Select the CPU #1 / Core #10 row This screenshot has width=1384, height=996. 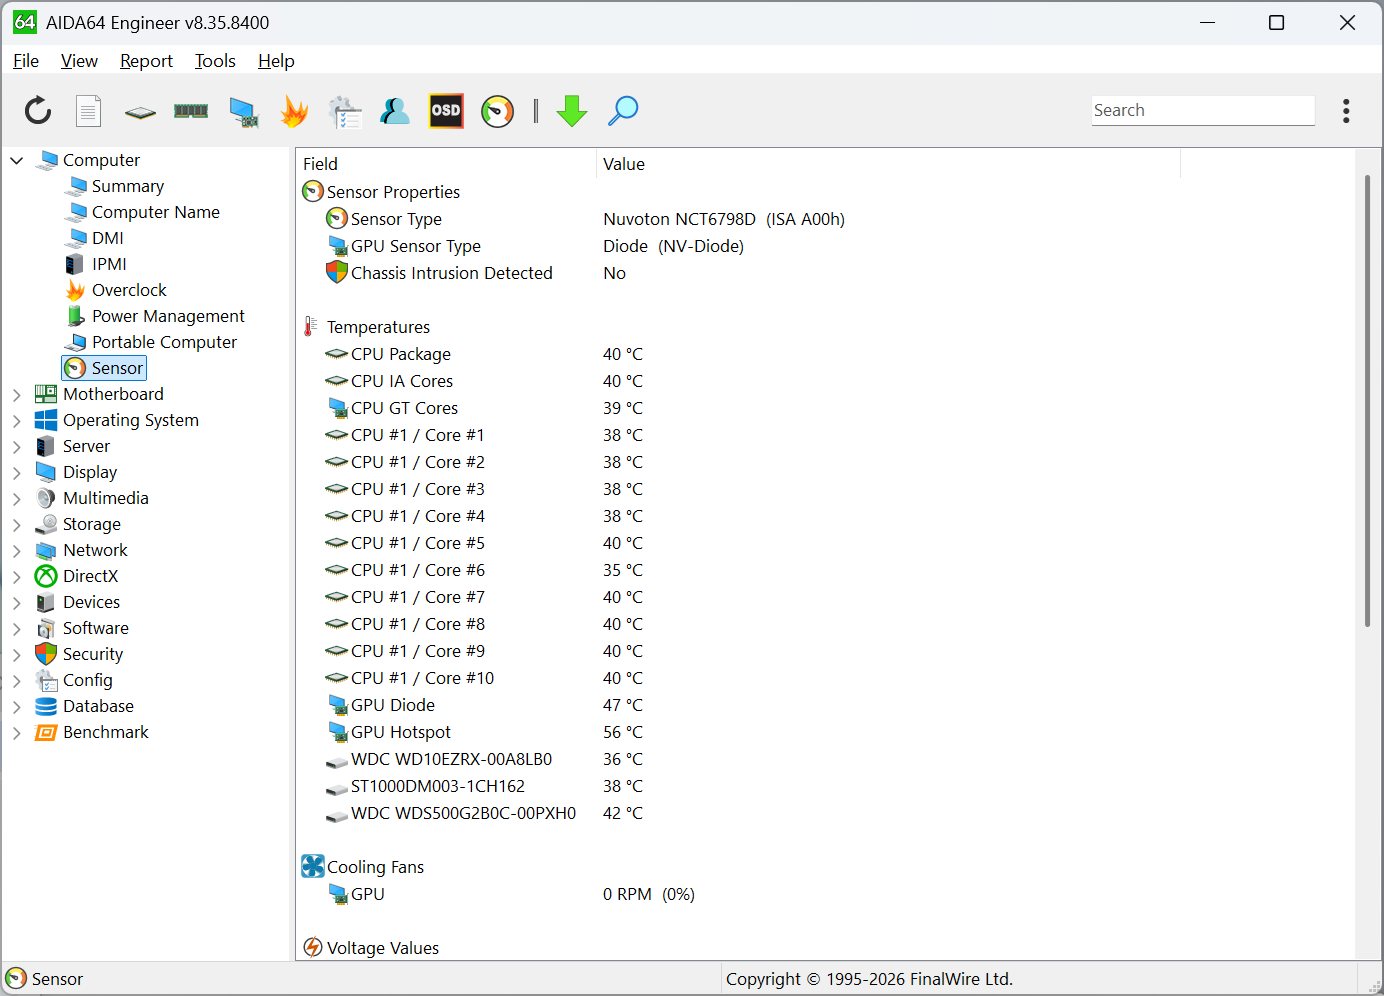[738, 678]
